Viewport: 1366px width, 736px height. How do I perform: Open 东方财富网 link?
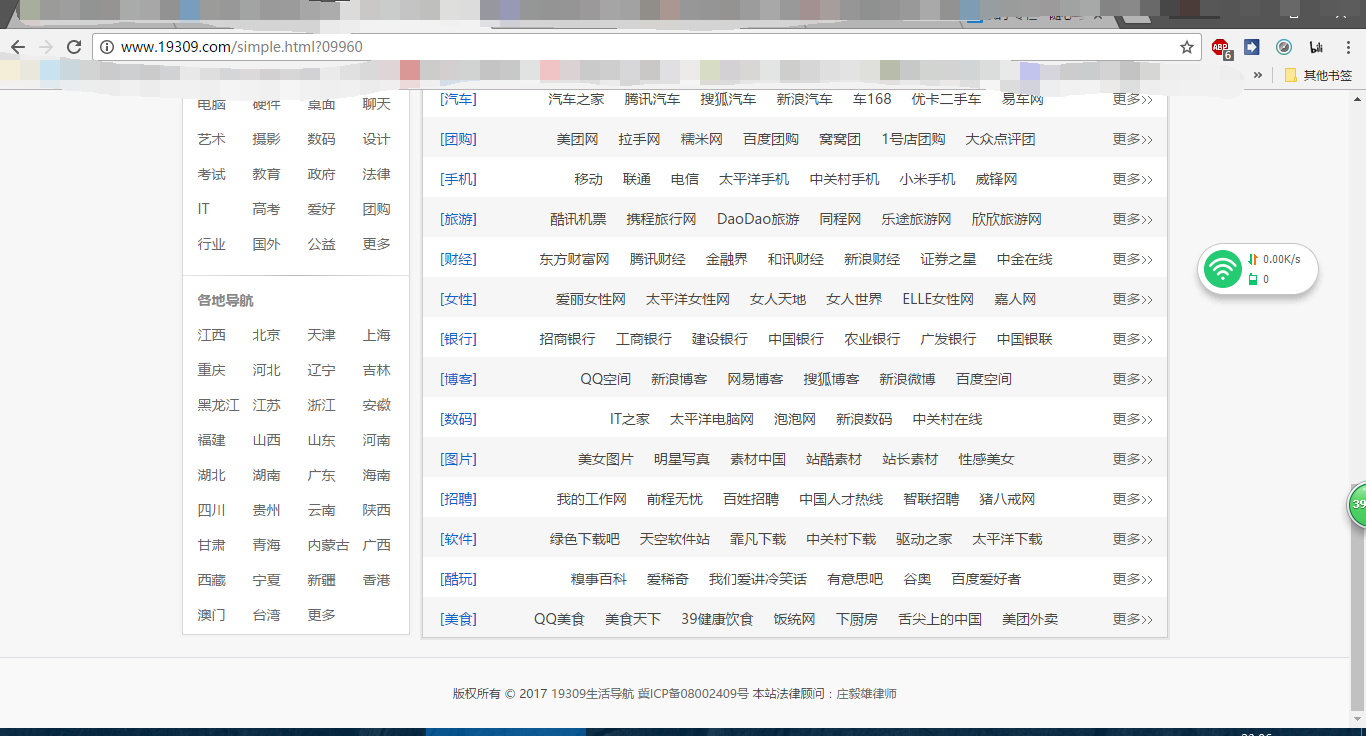click(574, 259)
